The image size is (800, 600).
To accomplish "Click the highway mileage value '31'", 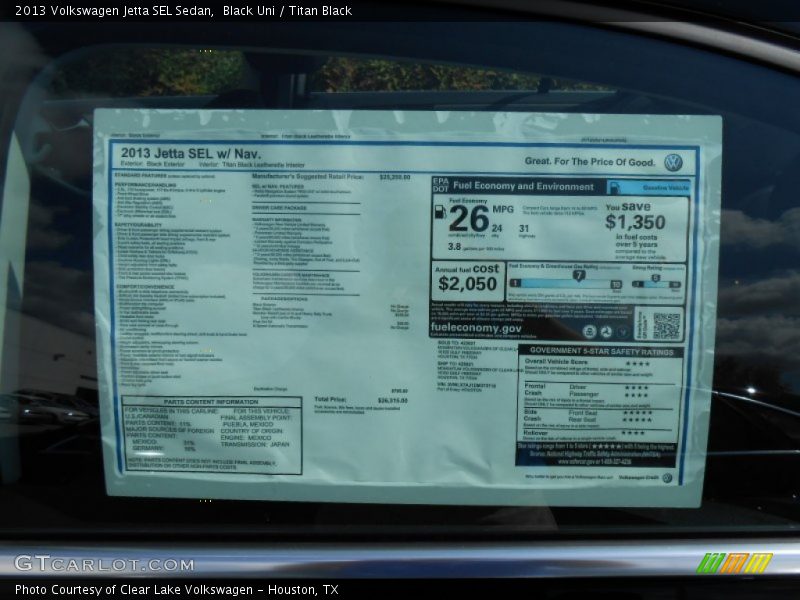I will pos(524,229).
